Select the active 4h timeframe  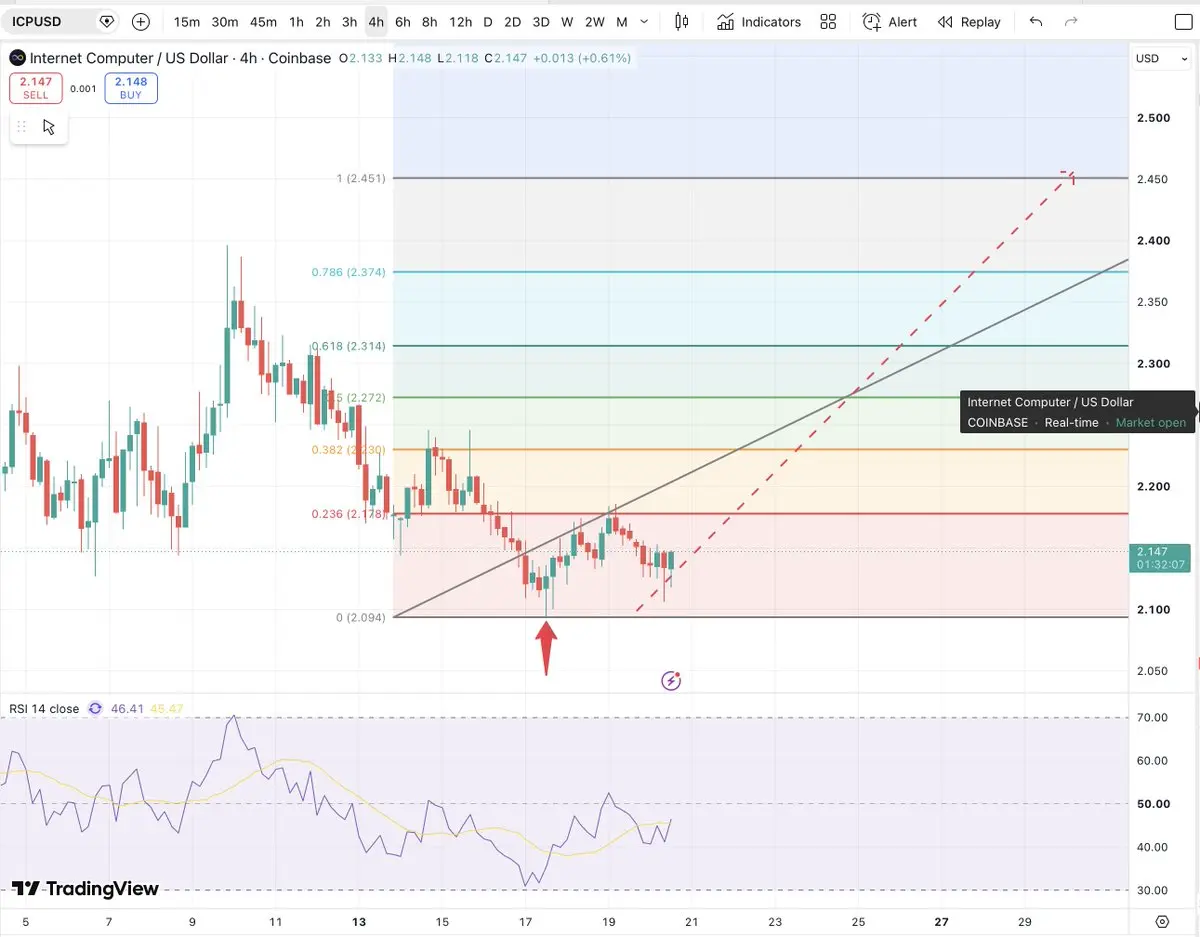point(376,22)
